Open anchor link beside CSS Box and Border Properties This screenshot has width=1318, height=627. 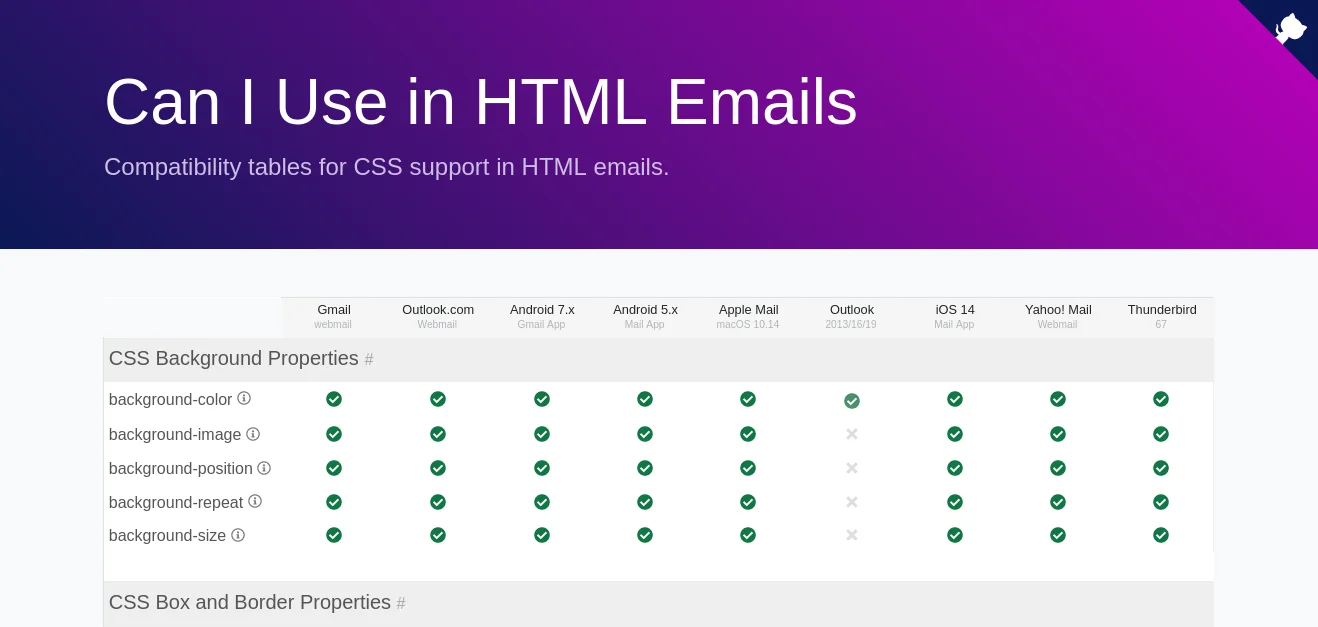[401, 603]
